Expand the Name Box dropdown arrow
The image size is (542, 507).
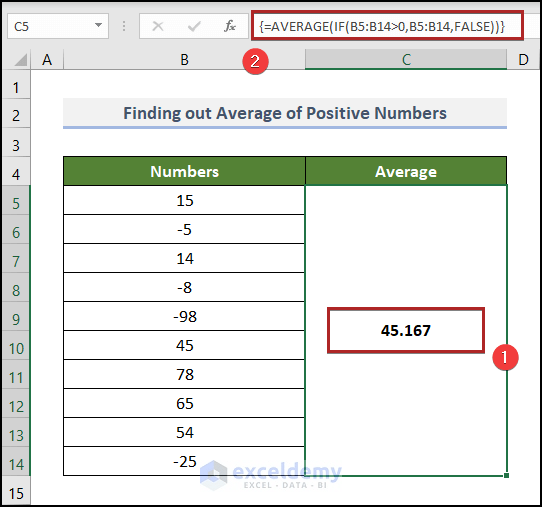coord(99,26)
